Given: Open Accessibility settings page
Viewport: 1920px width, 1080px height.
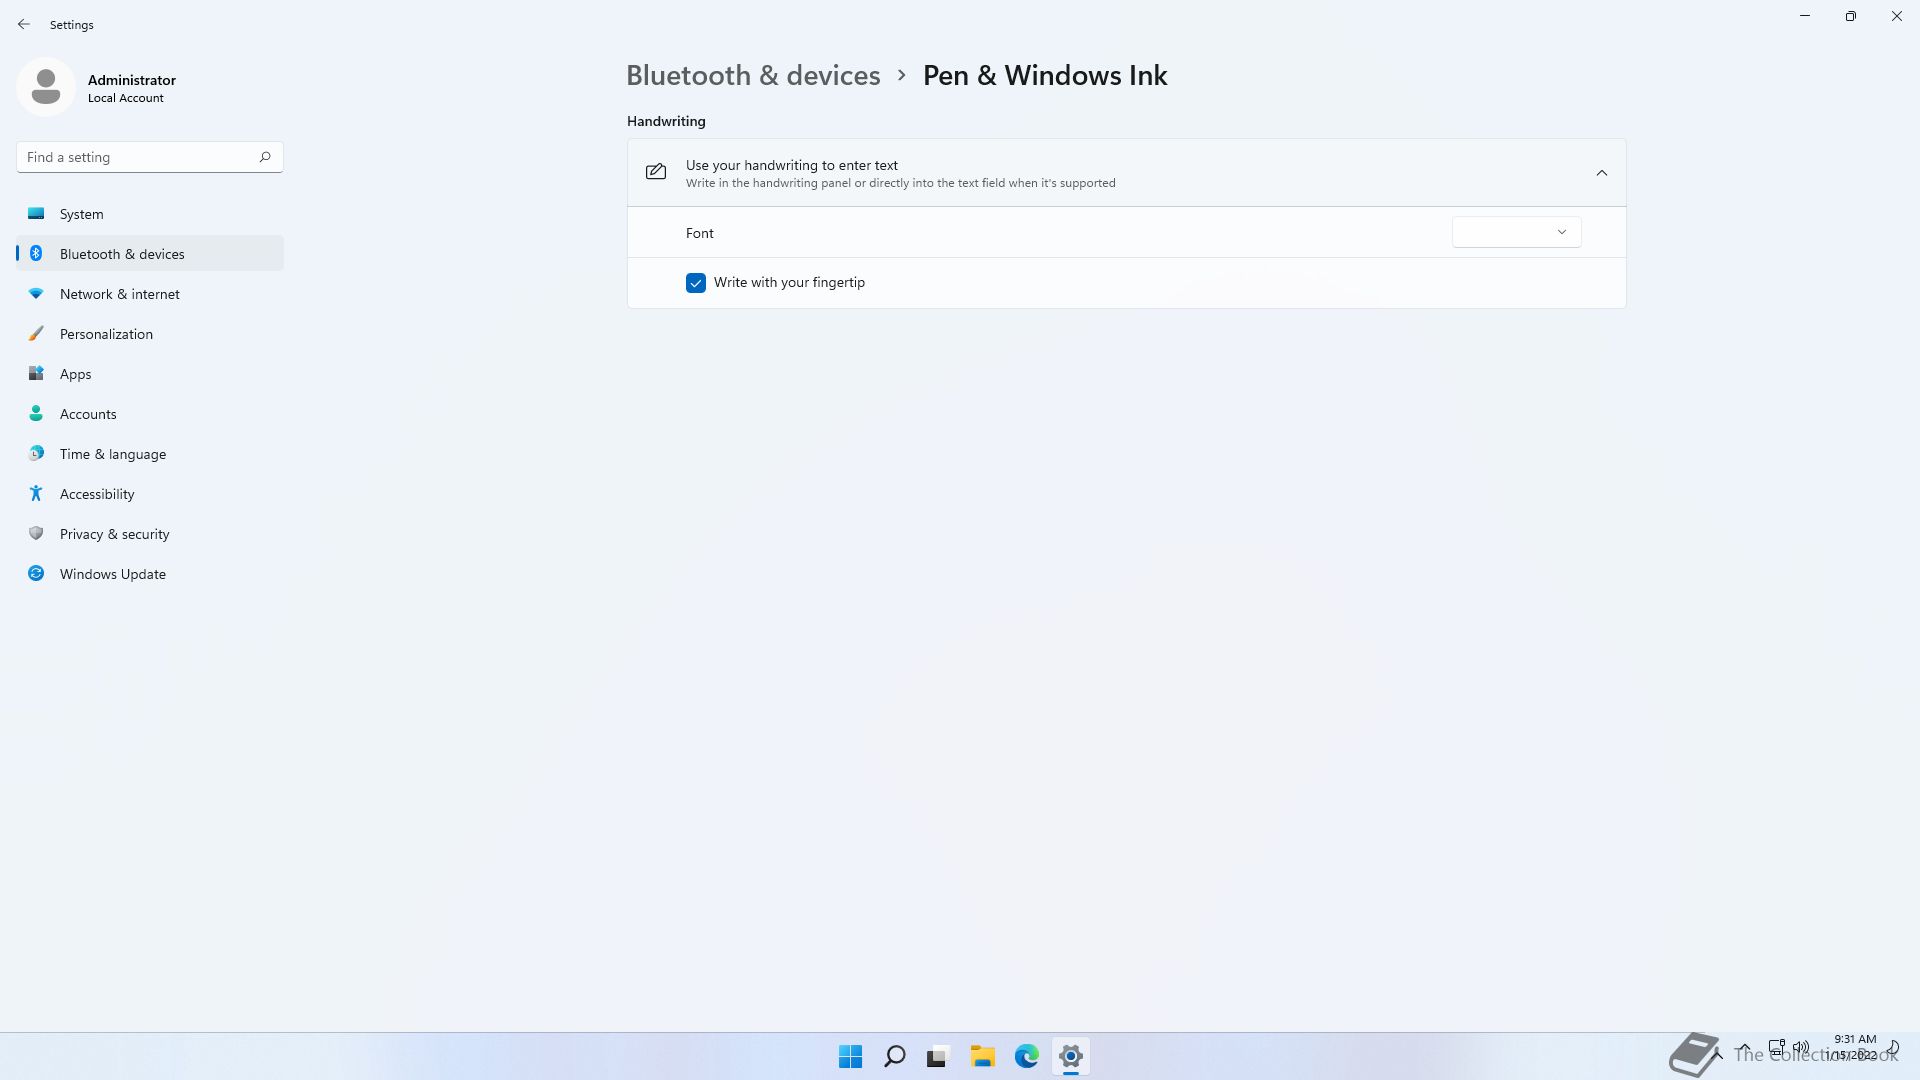Looking at the screenshot, I should 150,494.
